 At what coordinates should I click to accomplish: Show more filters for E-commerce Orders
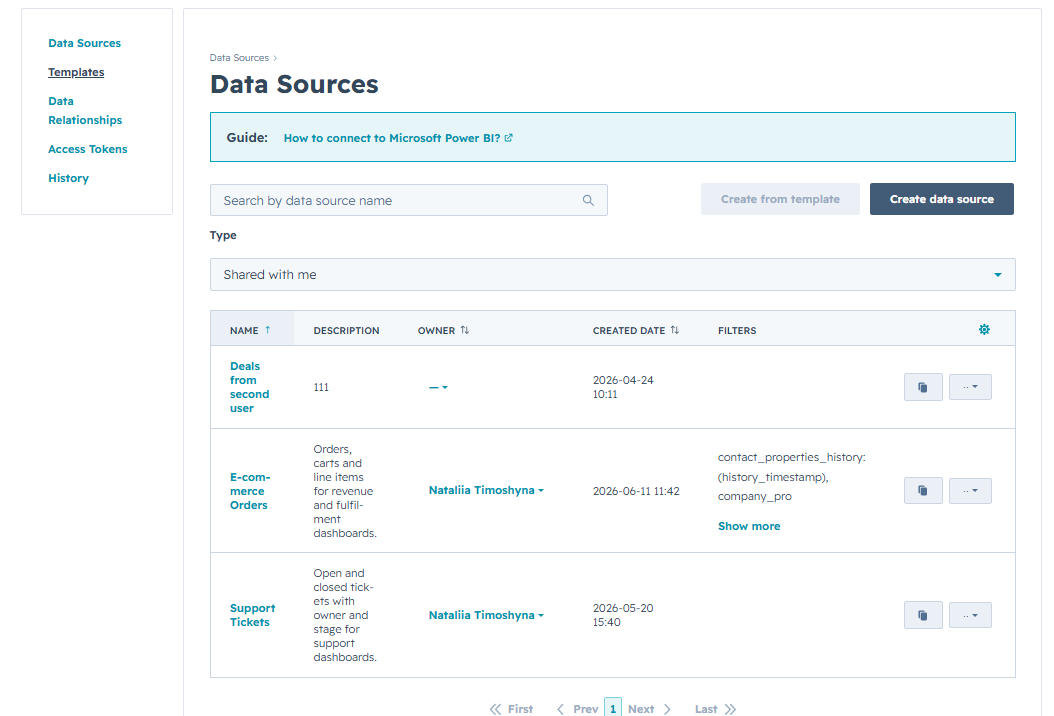pyautogui.click(x=749, y=526)
